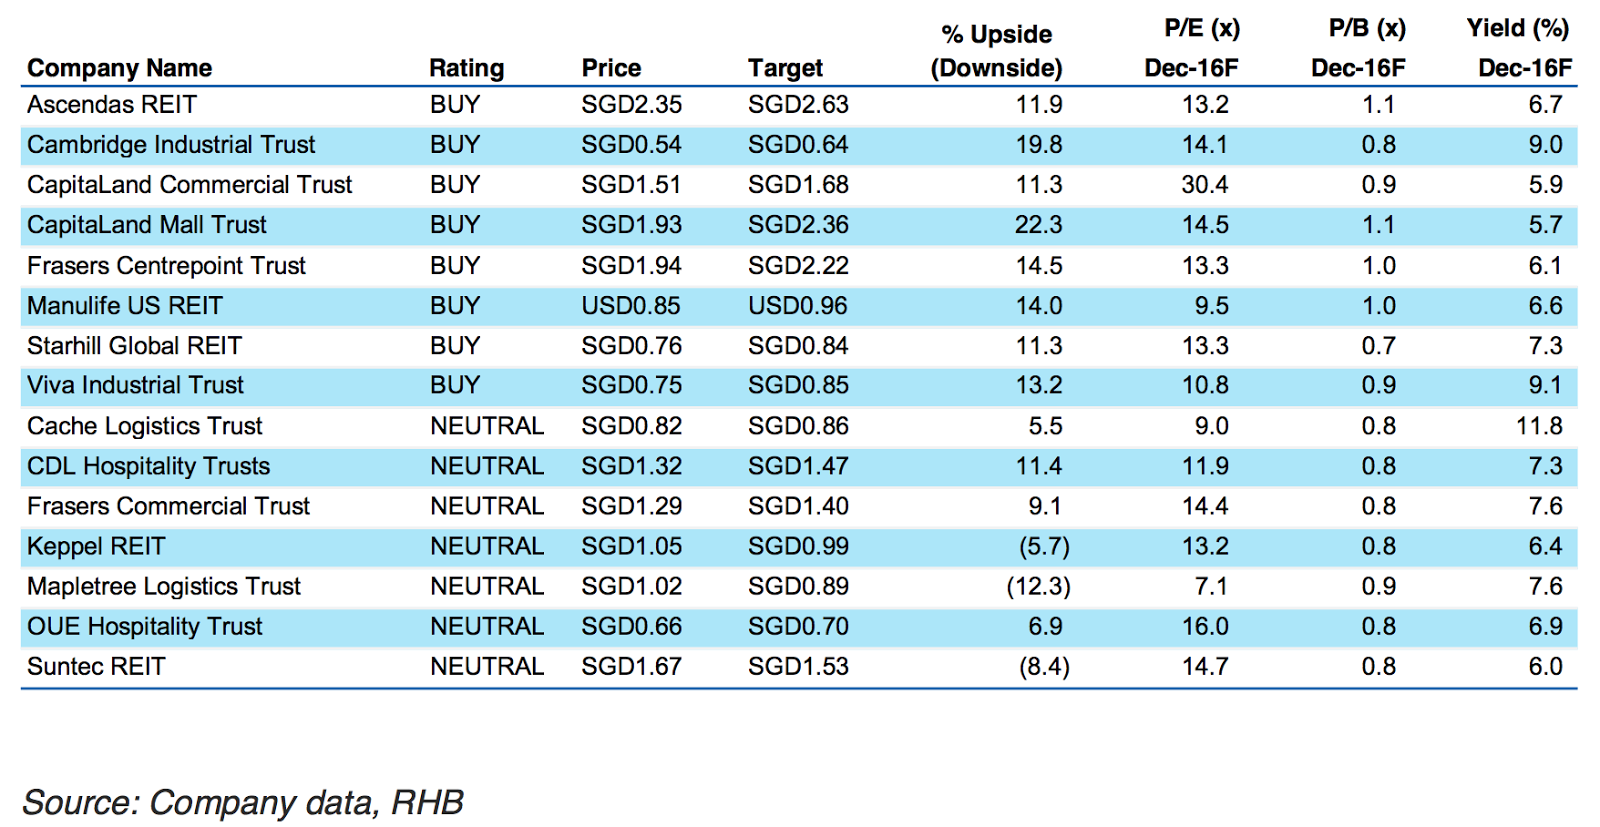Click the Company Name column header

pos(119,68)
